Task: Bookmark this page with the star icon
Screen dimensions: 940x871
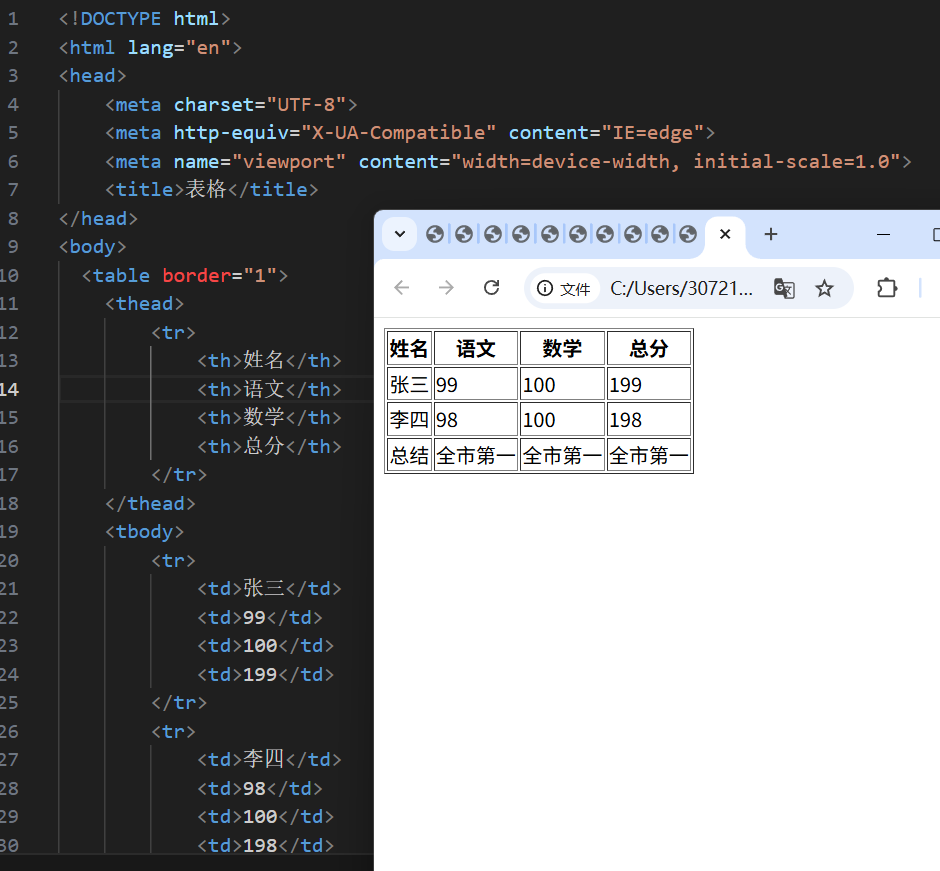Action: pyautogui.click(x=824, y=288)
